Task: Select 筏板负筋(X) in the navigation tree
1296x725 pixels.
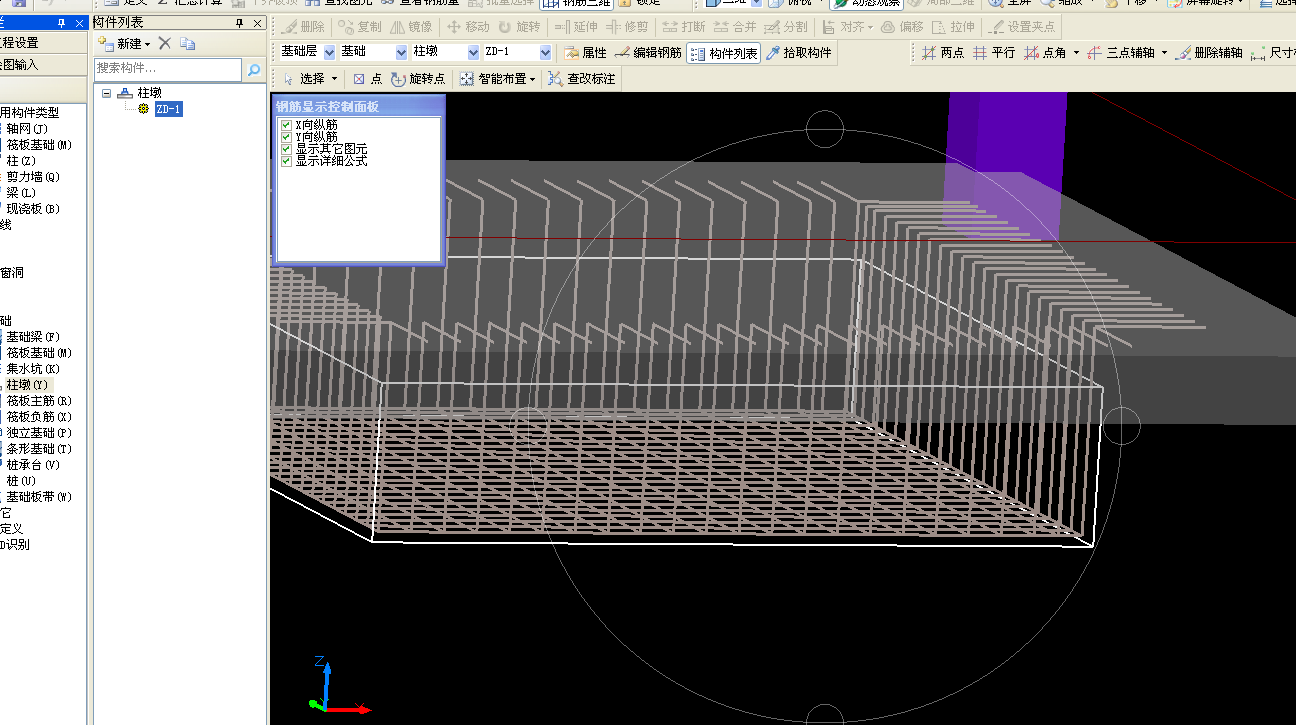Action: [39, 417]
